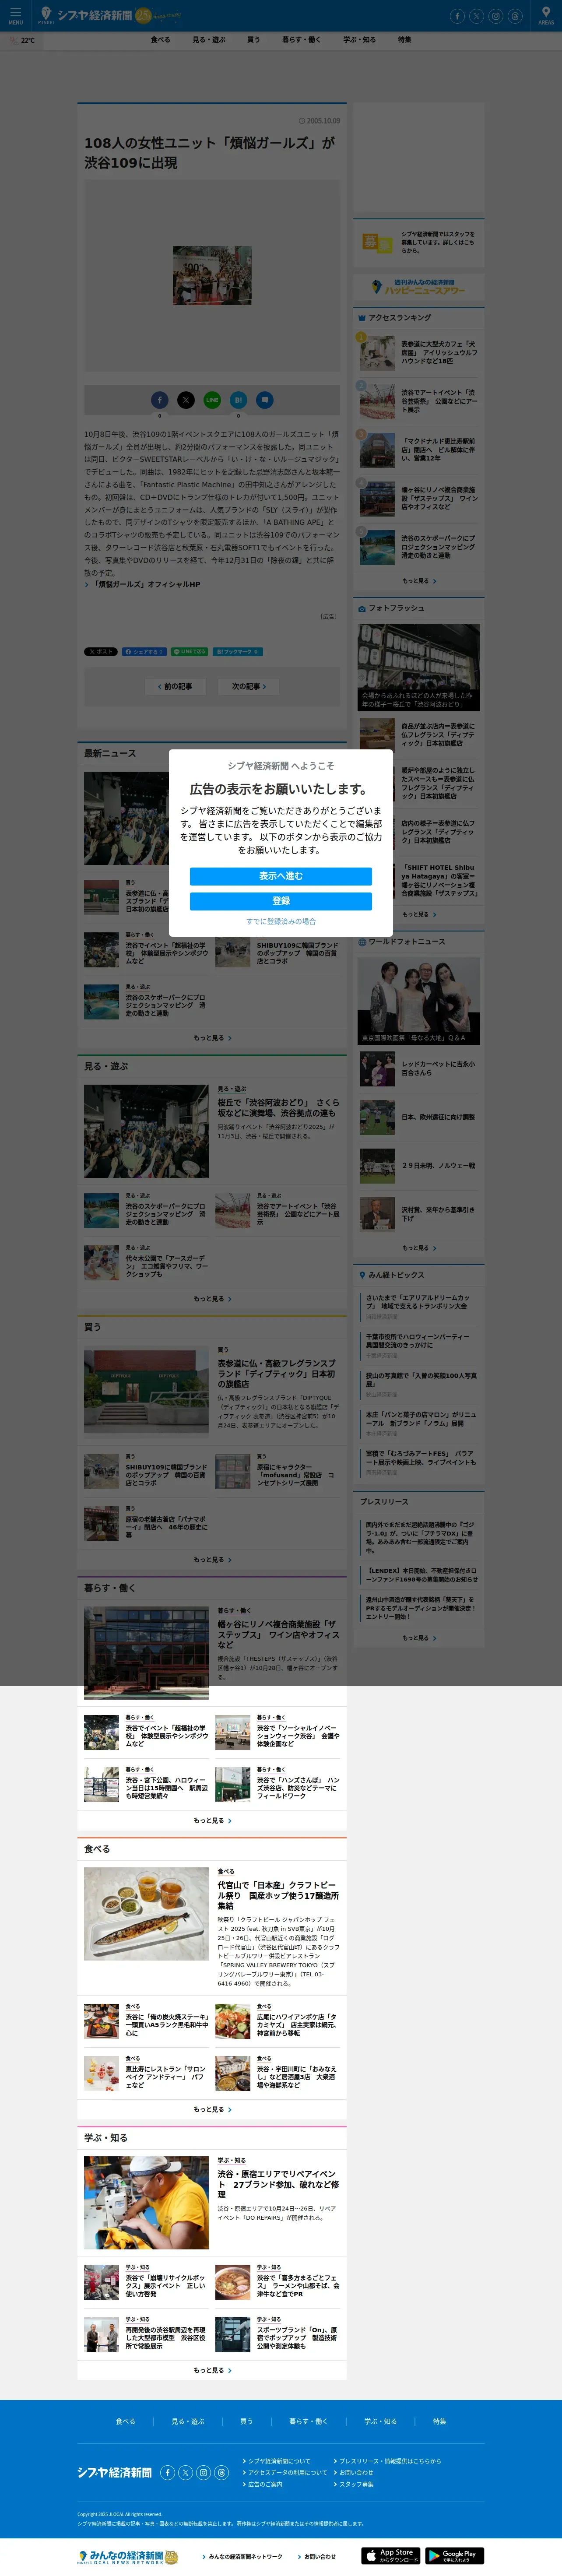Open 桜丘で「渋谷阿波おどり」 article headline

[278, 1107]
